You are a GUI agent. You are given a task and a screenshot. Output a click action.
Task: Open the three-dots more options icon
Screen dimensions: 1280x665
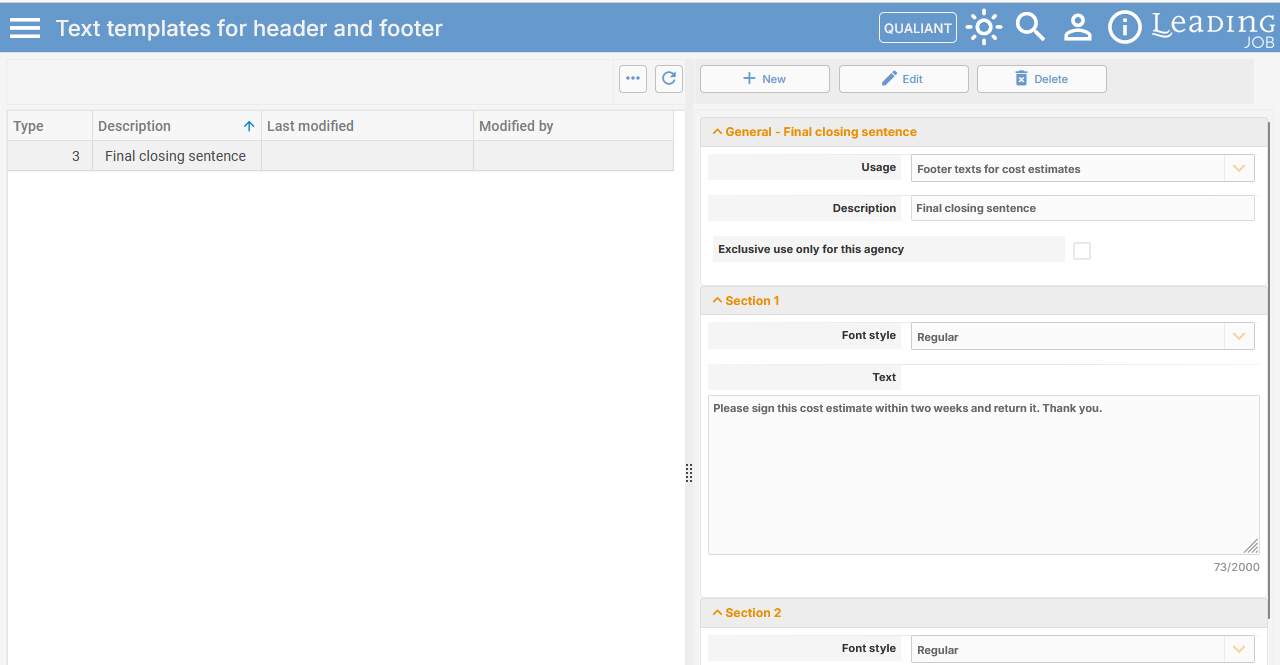633,79
